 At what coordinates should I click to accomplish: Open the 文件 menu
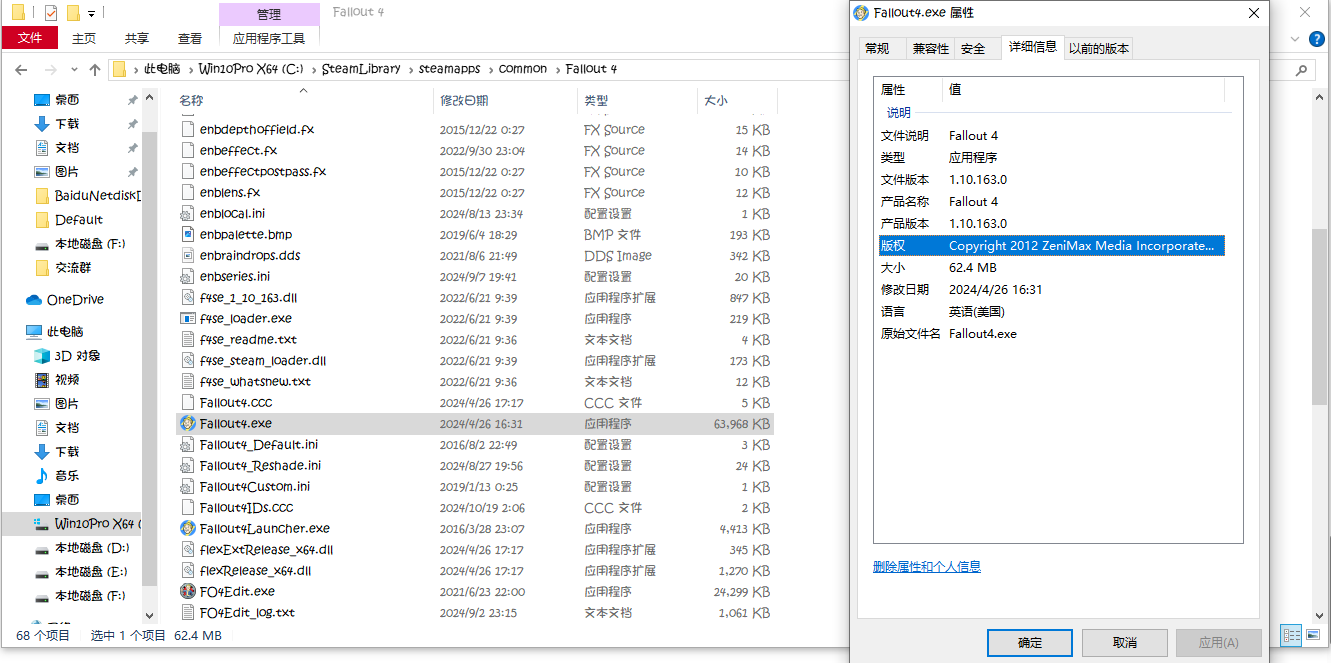point(30,38)
